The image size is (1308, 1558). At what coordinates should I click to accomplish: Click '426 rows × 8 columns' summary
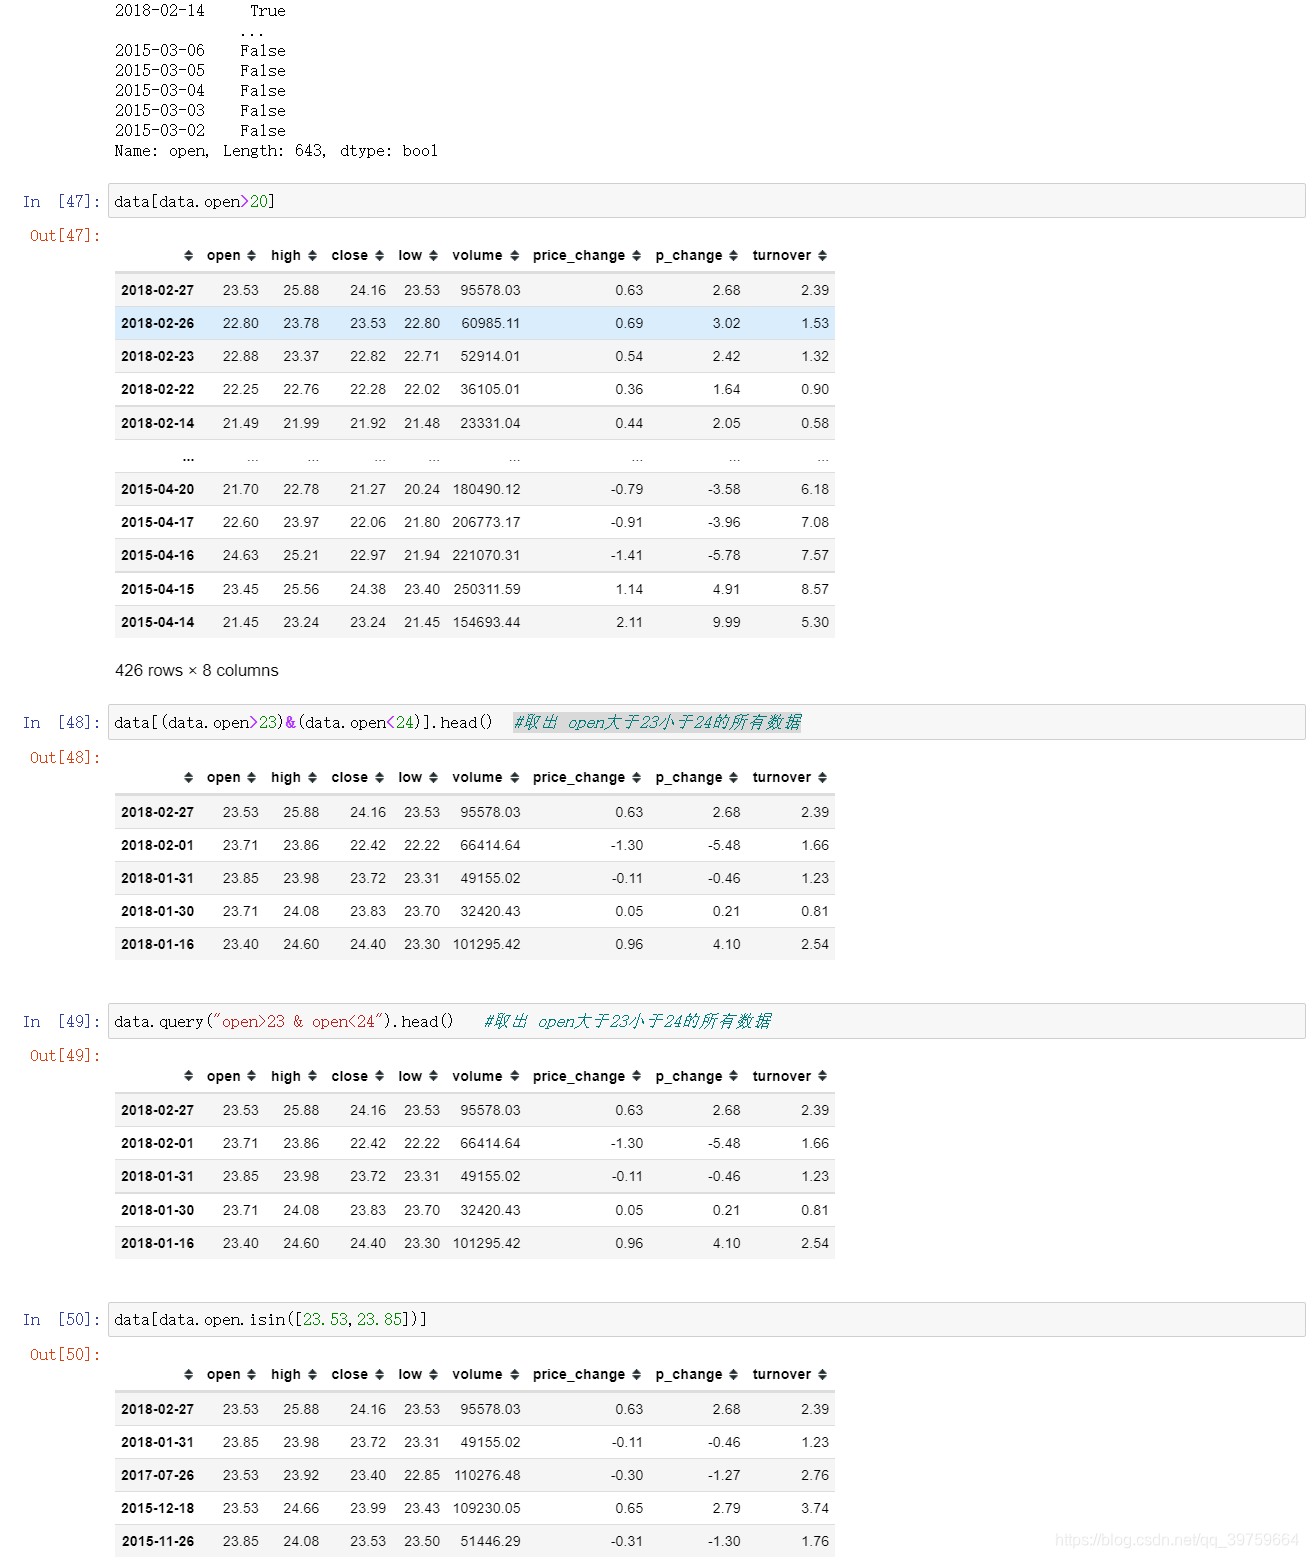coord(197,671)
